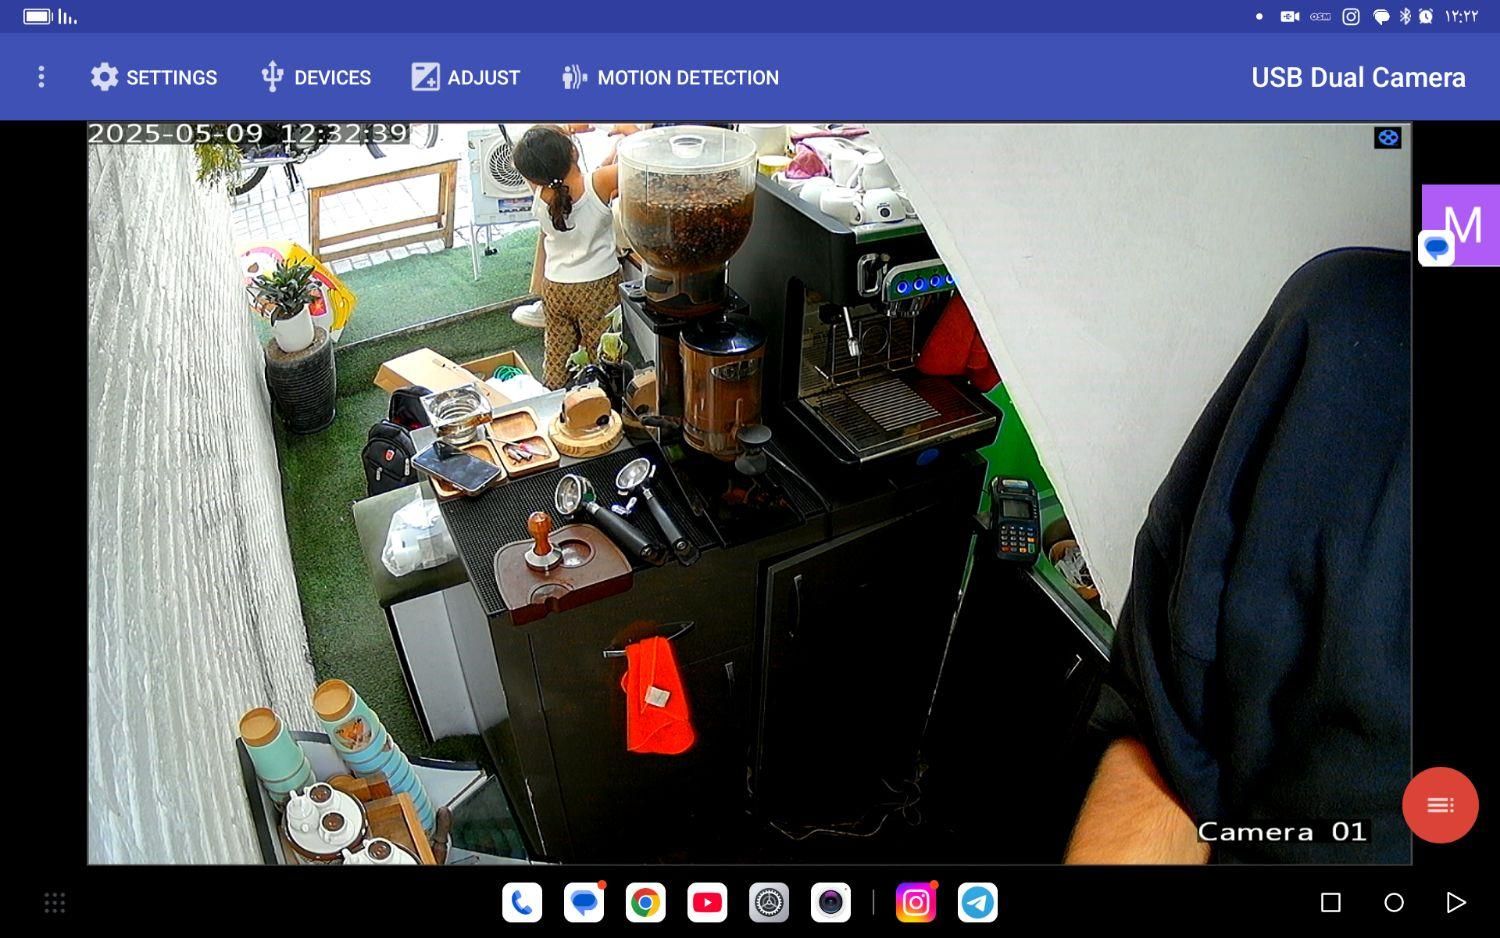Launch the Phone app from dock
Image resolution: width=1500 pixels, height=938 pixels.
click(x=522, y=903)
